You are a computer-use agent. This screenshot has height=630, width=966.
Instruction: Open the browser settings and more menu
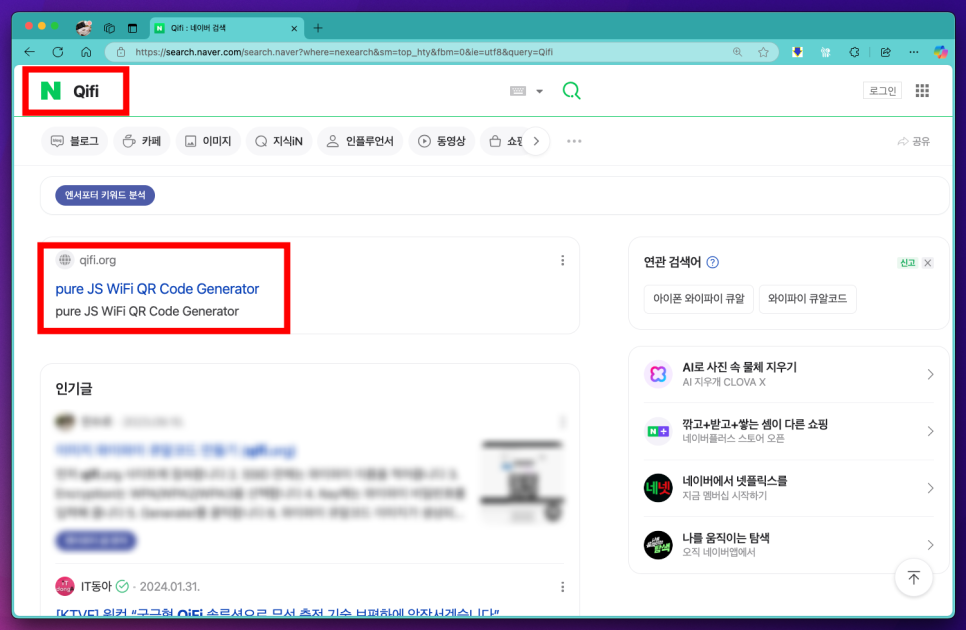click(914, 52)
